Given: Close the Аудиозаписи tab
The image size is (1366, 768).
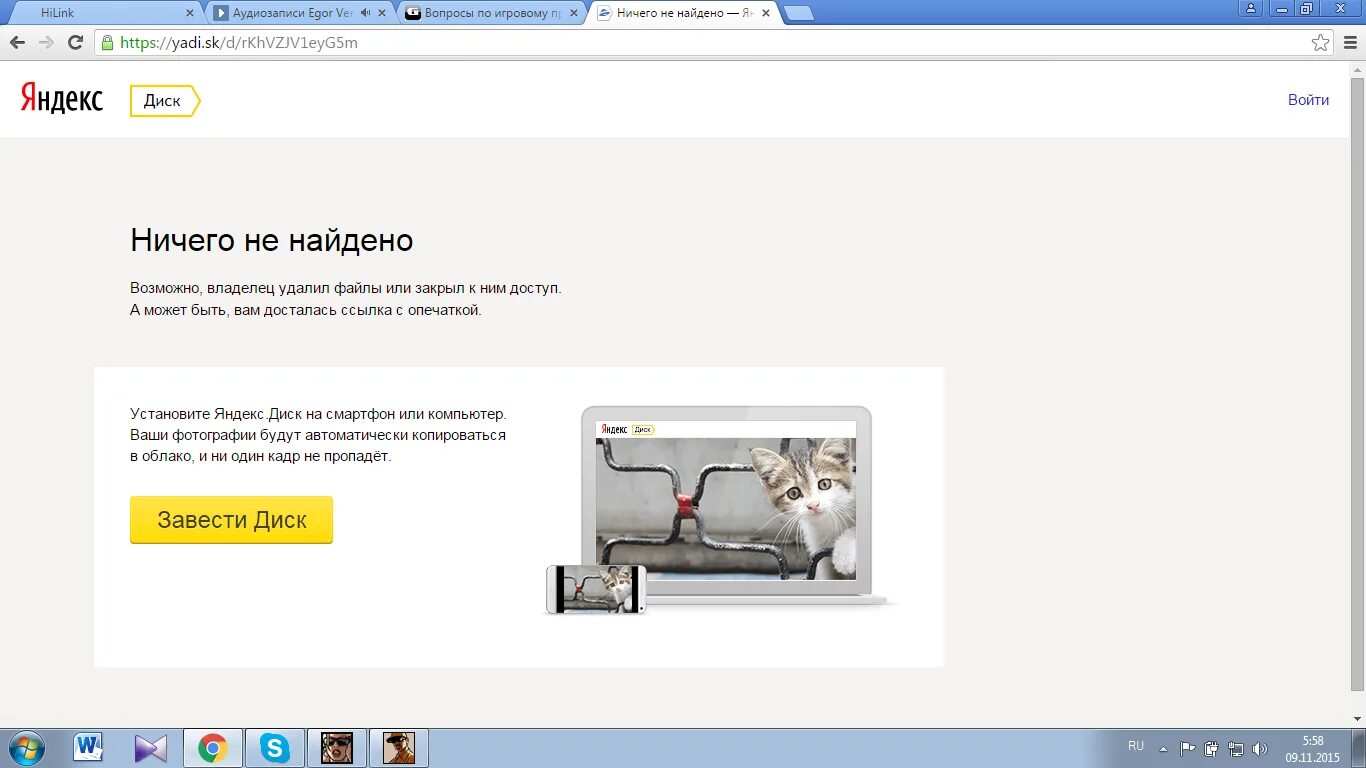Looking at the screenshot, I should 383,13.
